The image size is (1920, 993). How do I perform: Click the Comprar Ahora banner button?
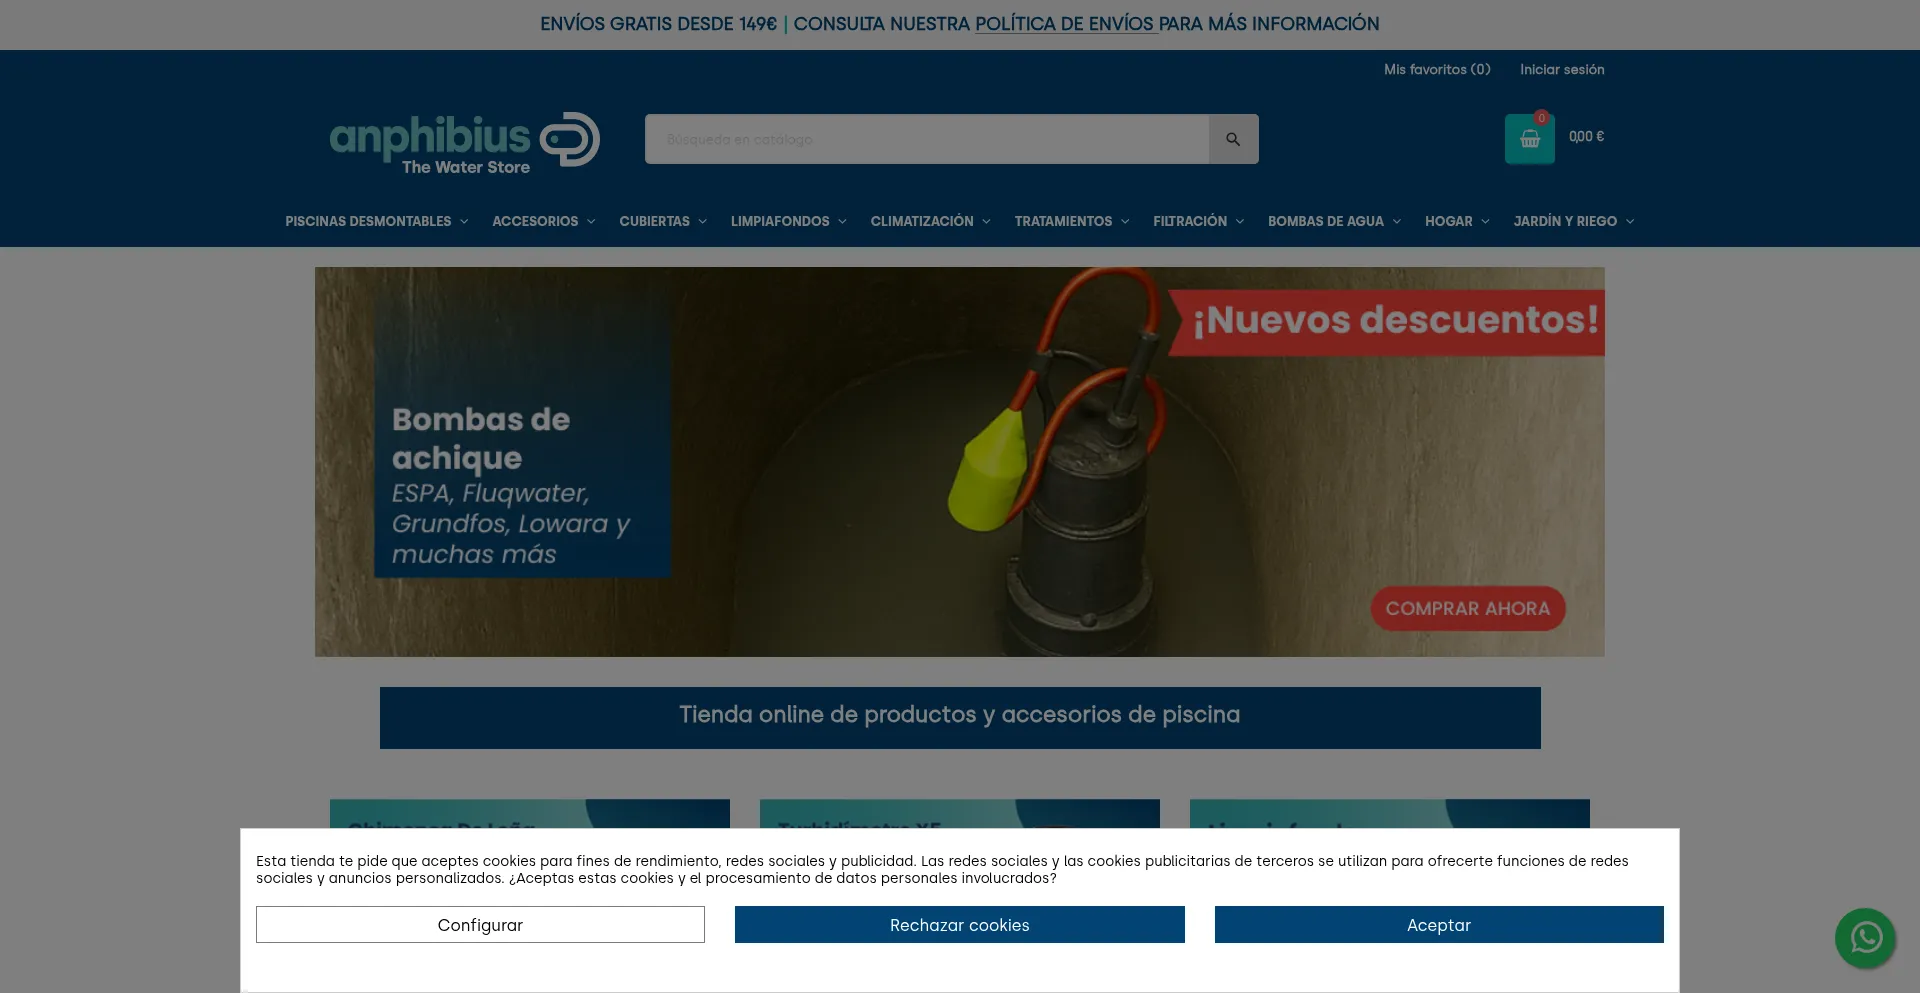[1468, 608]
